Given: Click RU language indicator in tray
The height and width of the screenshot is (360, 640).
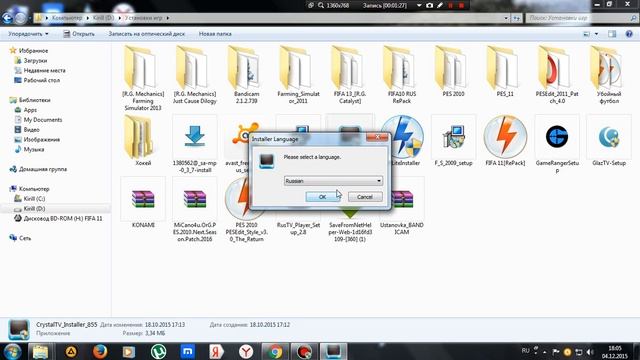Looking at the screenshot, I should coord(526,350).
